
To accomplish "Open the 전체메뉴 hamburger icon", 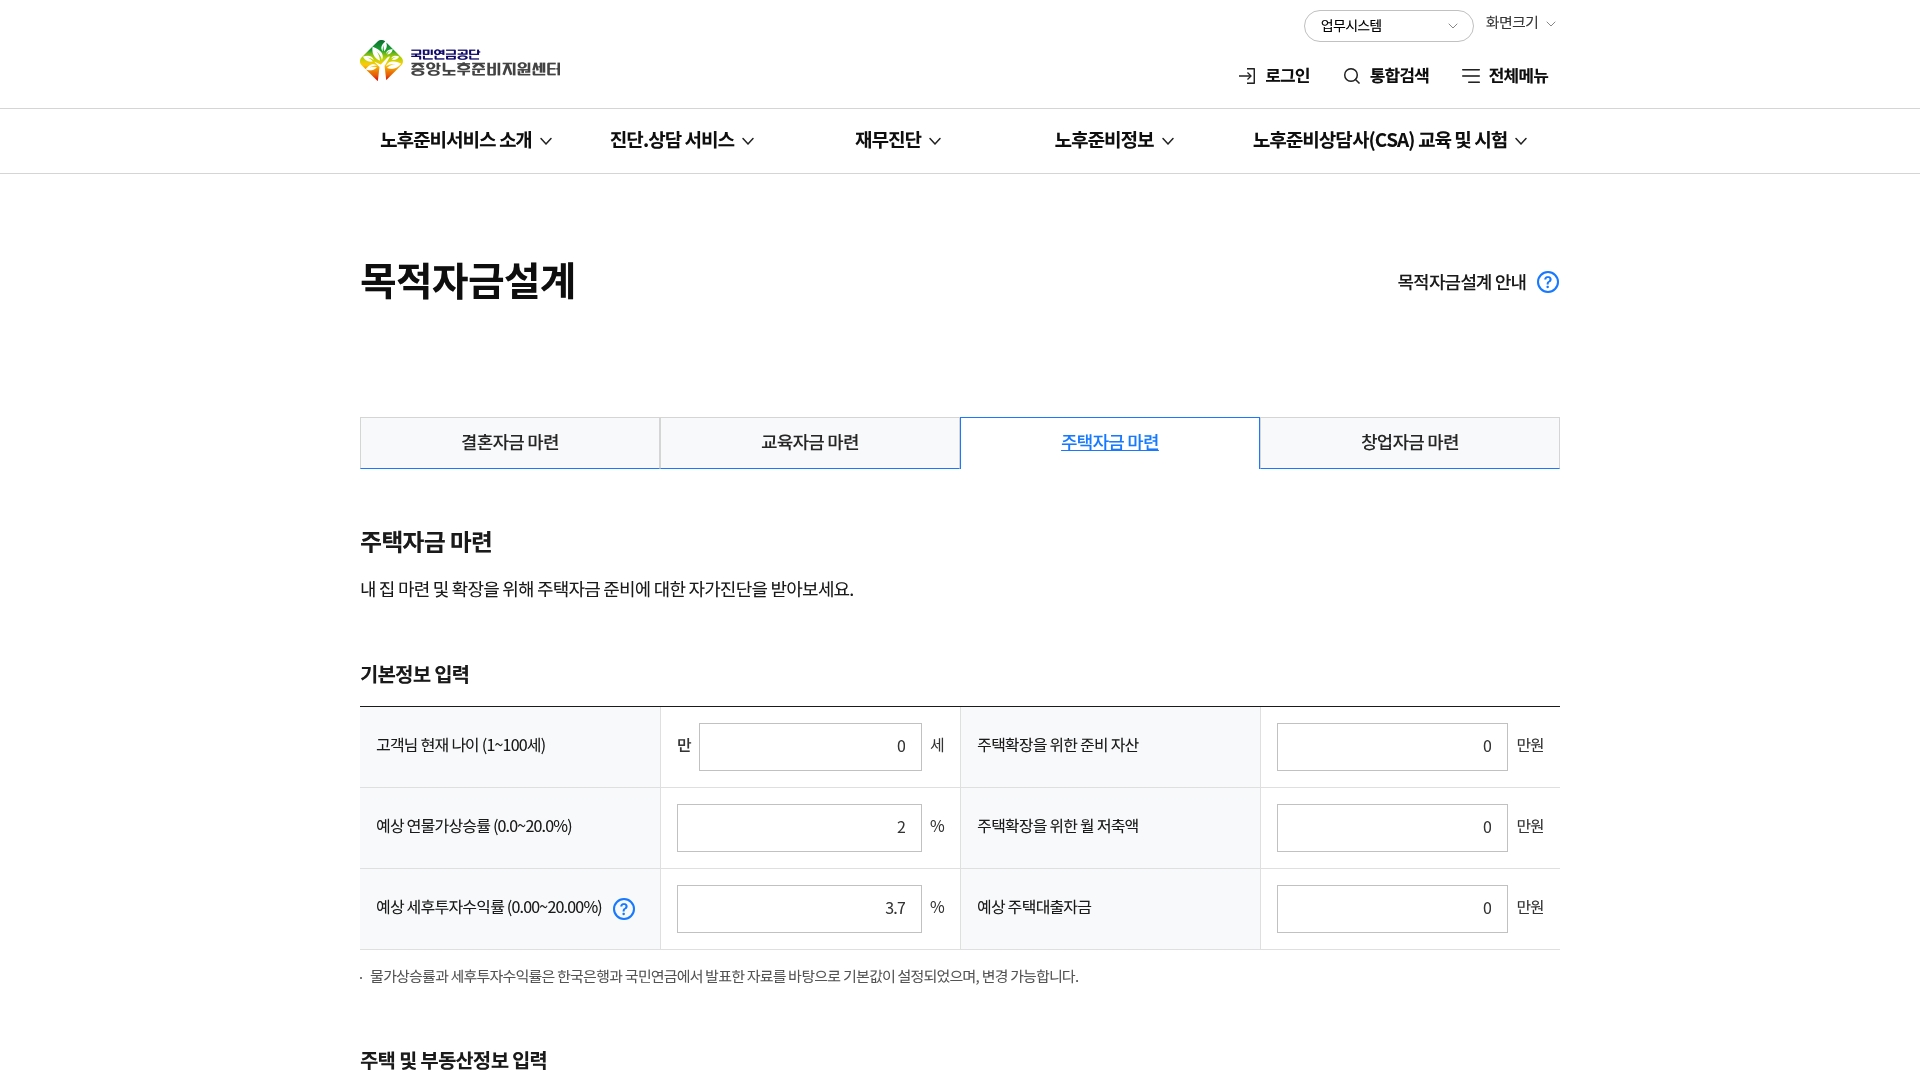I will 1470,76.
